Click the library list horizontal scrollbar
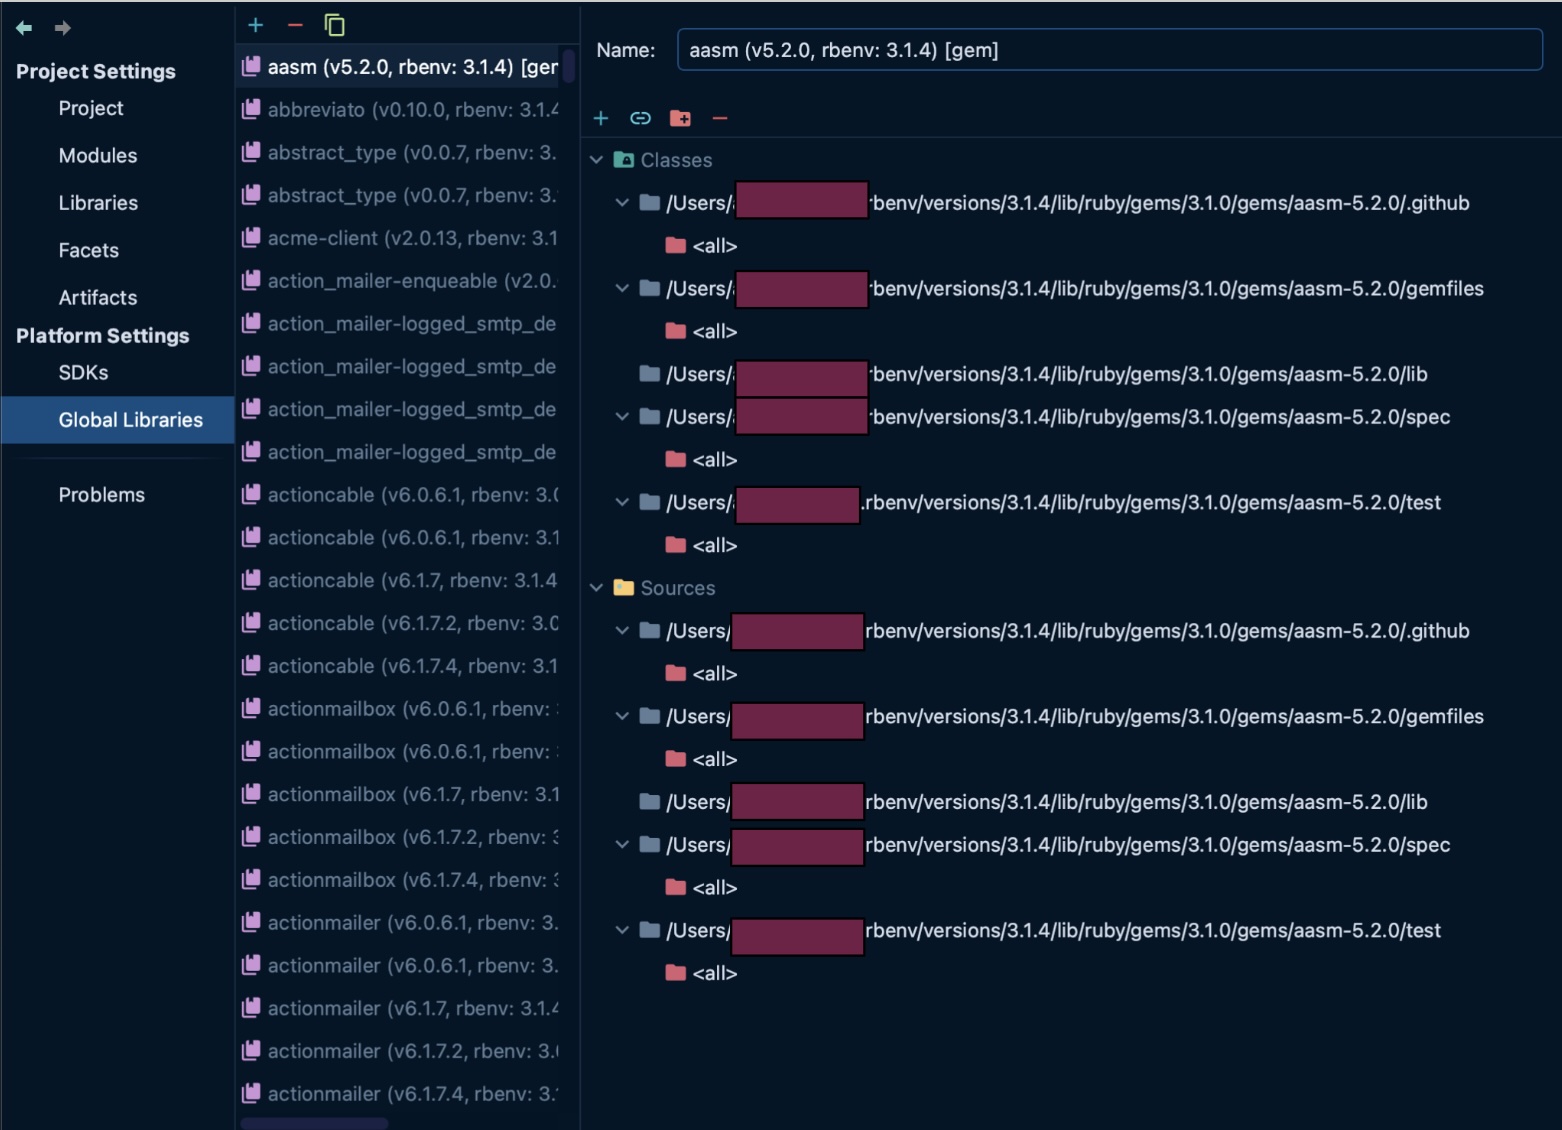Image resolution: width=1562 pixels, height=1130 pixels. [314, 1123]
